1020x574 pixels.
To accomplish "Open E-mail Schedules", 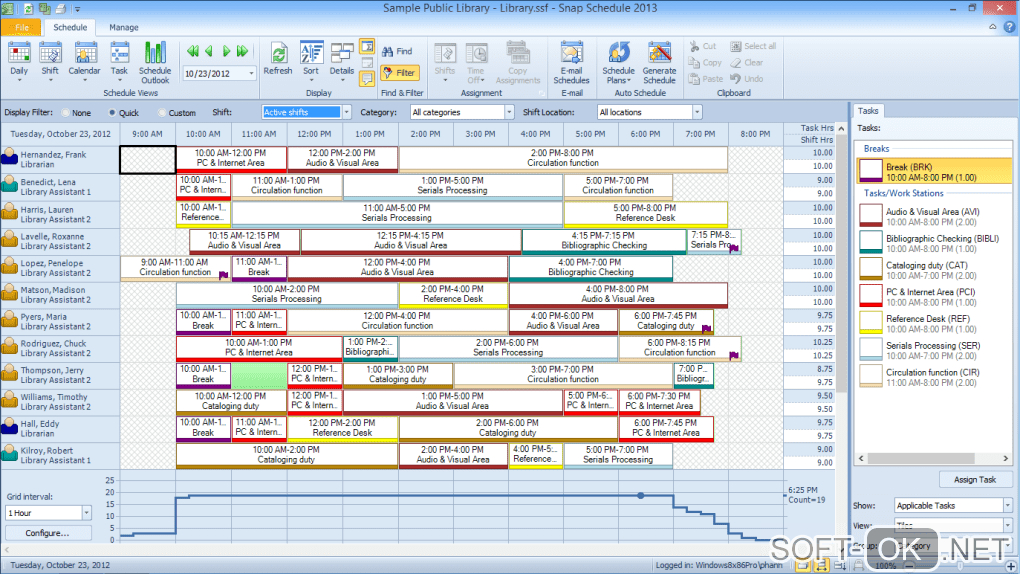I will coord(571,62).
